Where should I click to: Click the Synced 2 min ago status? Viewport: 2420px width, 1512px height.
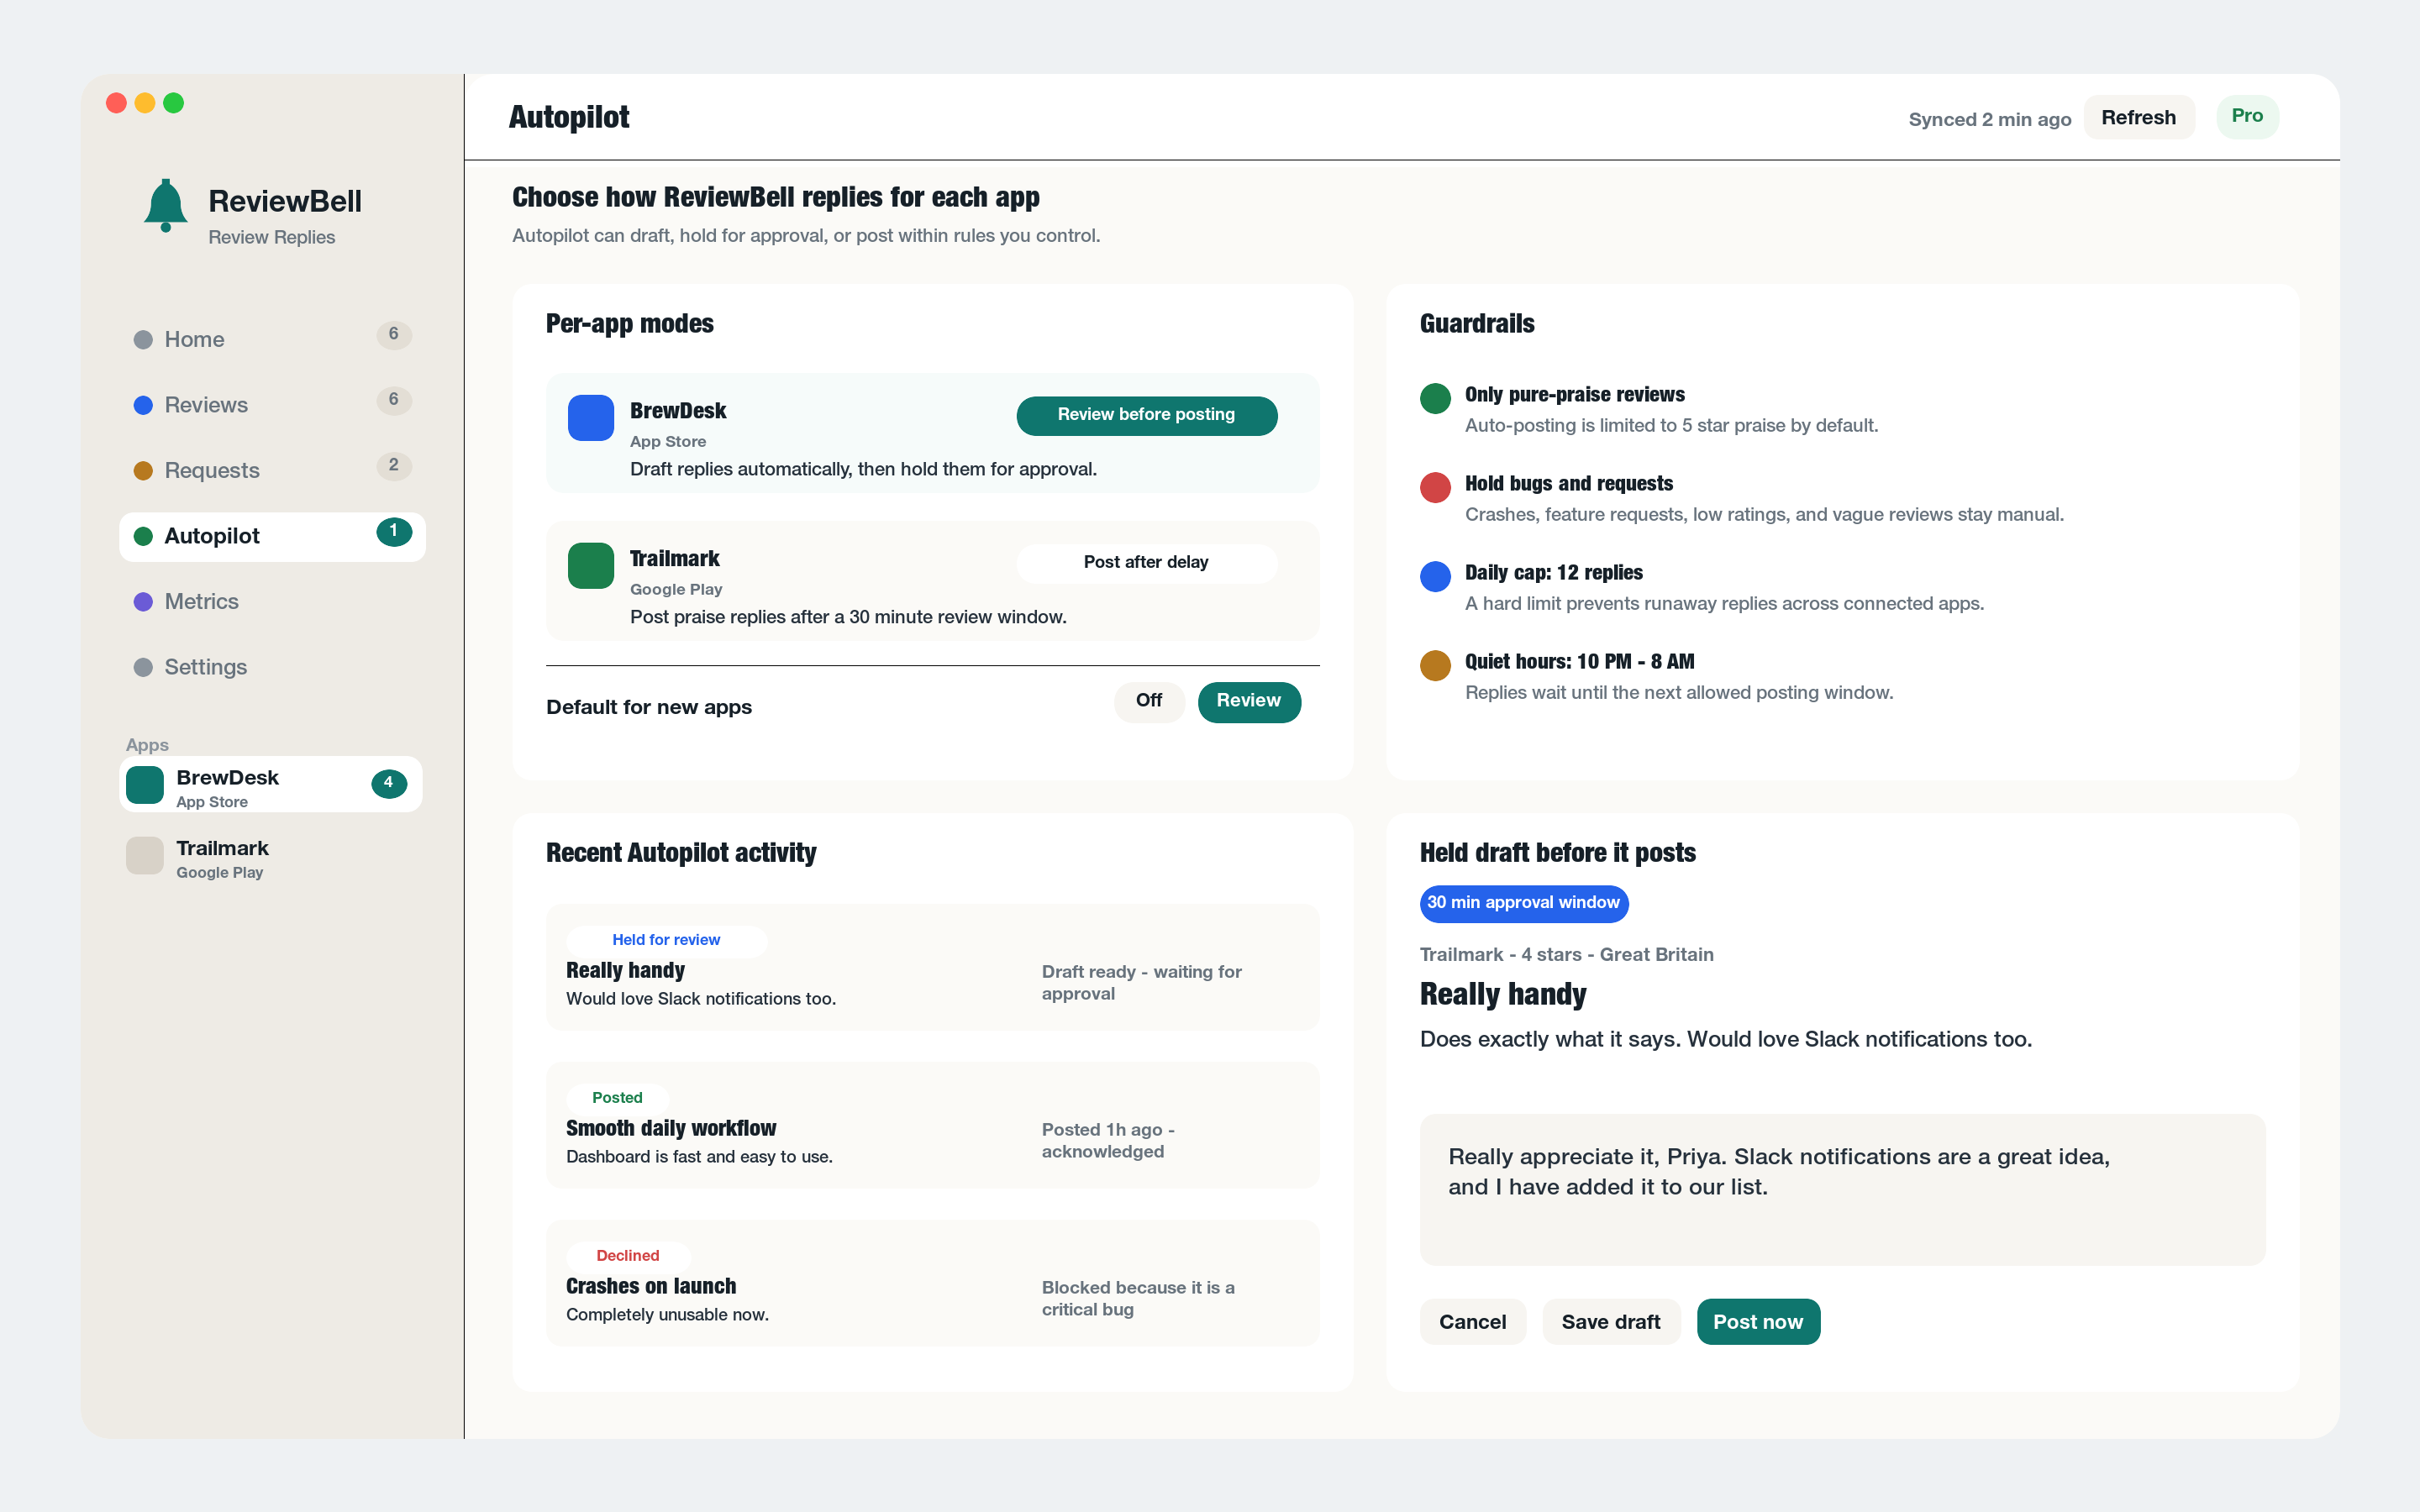click(x=1989, y=120)
